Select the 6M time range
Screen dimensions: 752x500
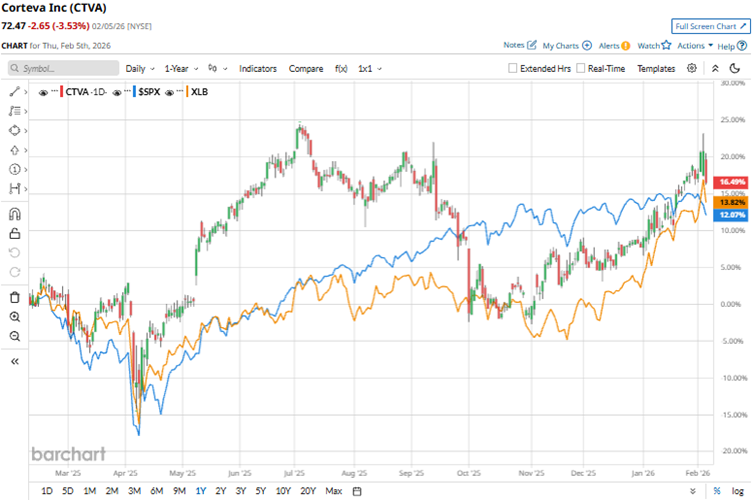(x=156, y=491)
